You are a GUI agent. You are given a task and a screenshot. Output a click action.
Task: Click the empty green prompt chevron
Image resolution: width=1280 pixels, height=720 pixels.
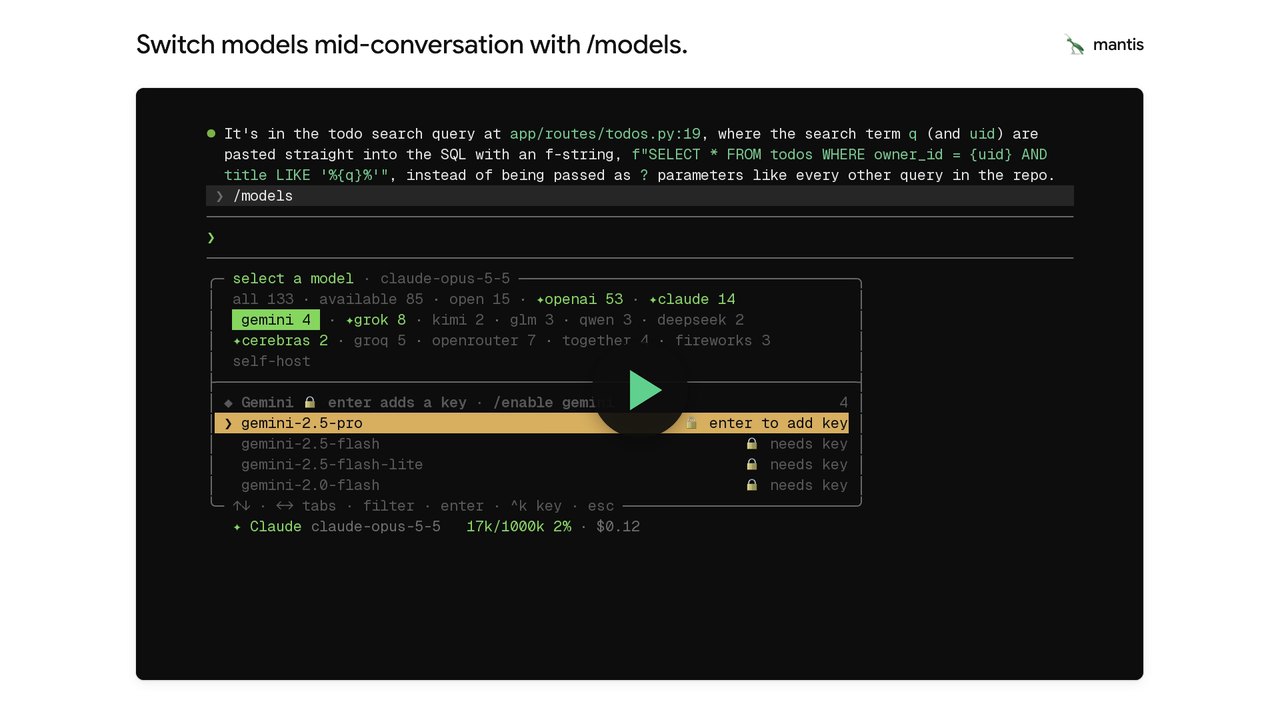pos(211,238)
